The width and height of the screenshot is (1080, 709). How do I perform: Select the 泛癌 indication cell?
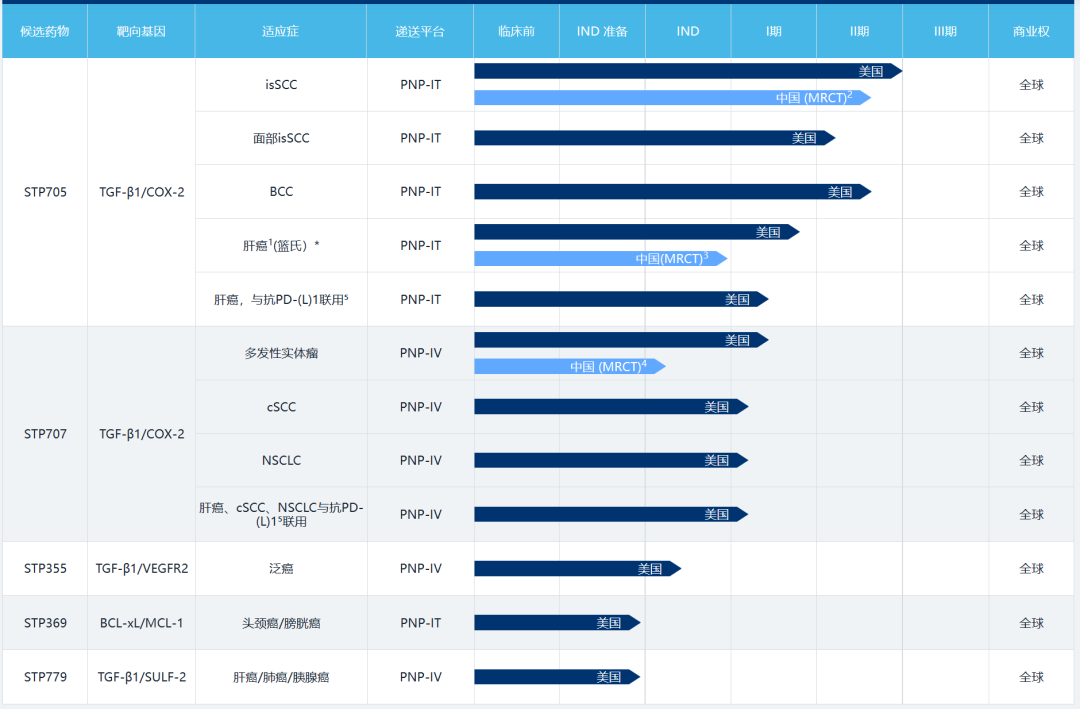(281, 569)
